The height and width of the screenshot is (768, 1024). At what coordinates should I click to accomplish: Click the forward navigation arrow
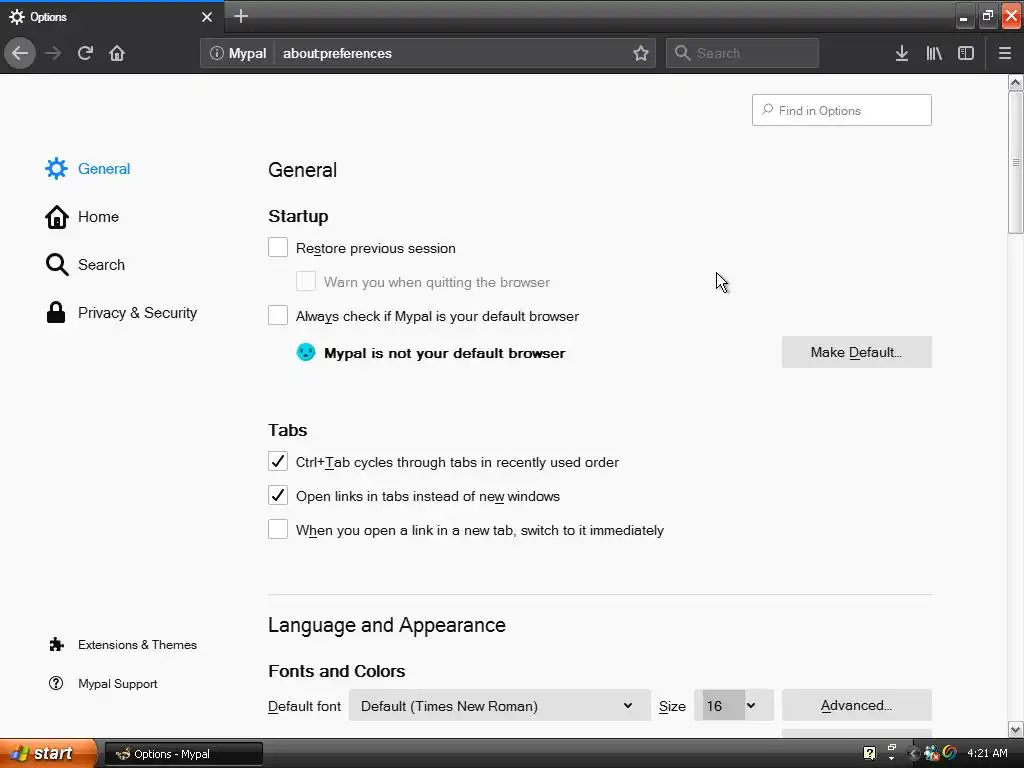pyautogui.click(x=53, y=53)
